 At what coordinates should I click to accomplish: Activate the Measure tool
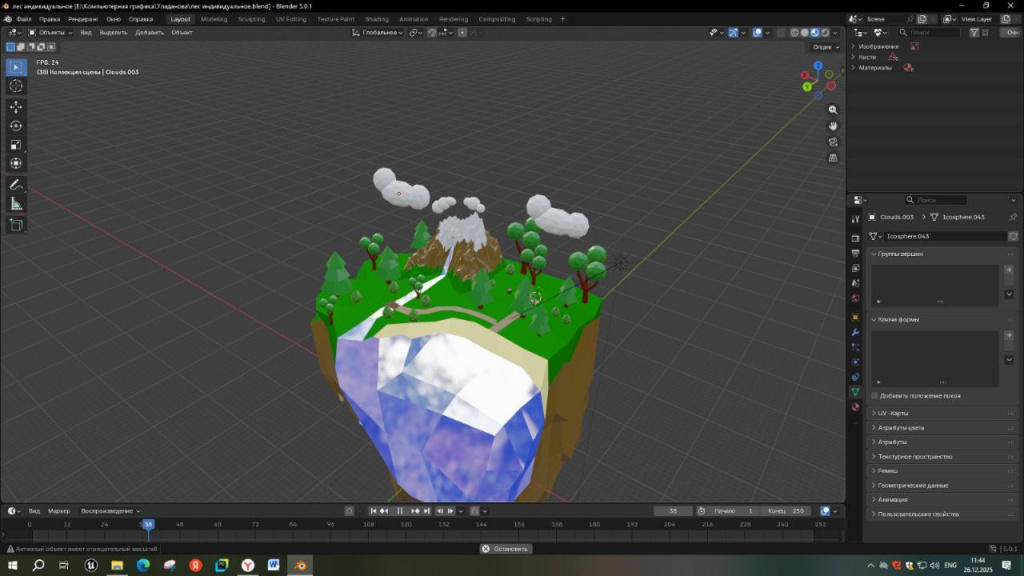(16, 204)
